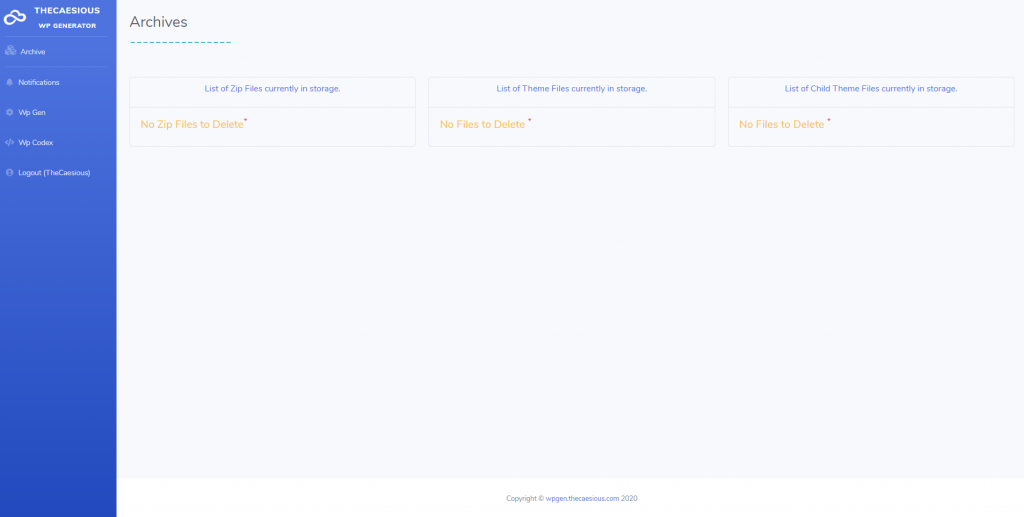This screenshot has height=517, width=1024.
Task: Click the THECAESIOUS WP GENERATOR brand title
Action: click(67, 17)
